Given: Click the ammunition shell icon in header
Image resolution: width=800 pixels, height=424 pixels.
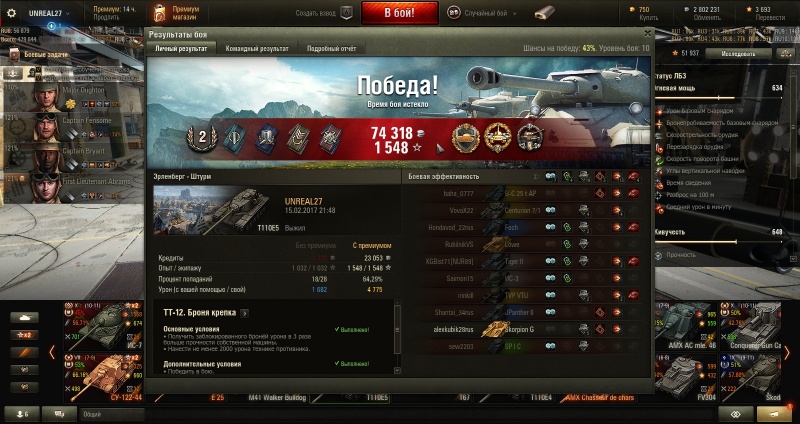Looking at the screenshot, I should point(544,13).
